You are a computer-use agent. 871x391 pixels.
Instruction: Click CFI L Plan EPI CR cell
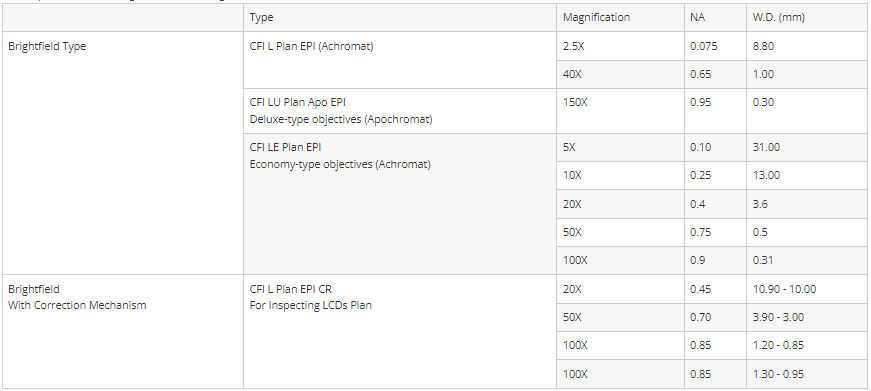400,332
